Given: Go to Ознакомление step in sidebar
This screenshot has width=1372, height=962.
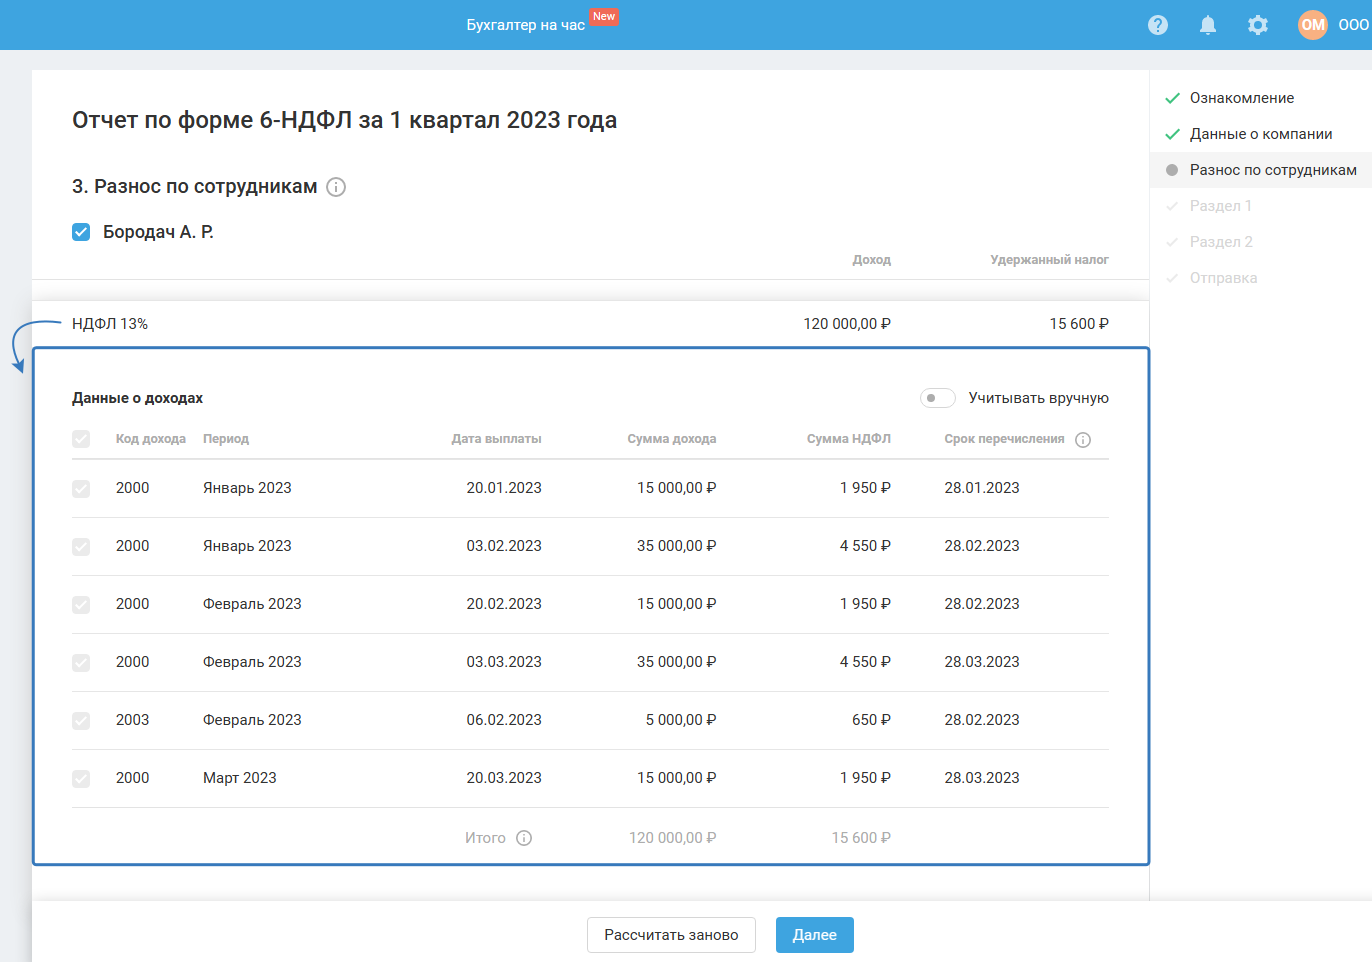Looking at the screenshot, I should coord(1241,98).
